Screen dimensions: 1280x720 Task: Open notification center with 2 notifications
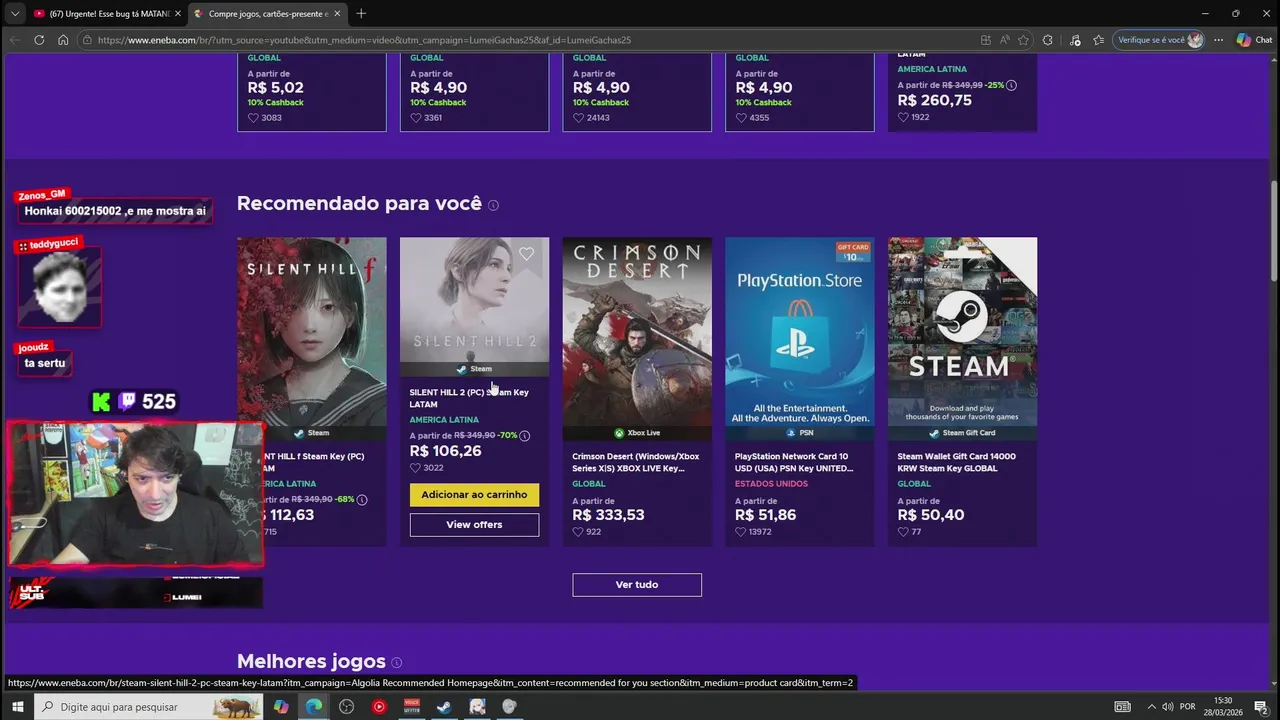(1262, 707)
